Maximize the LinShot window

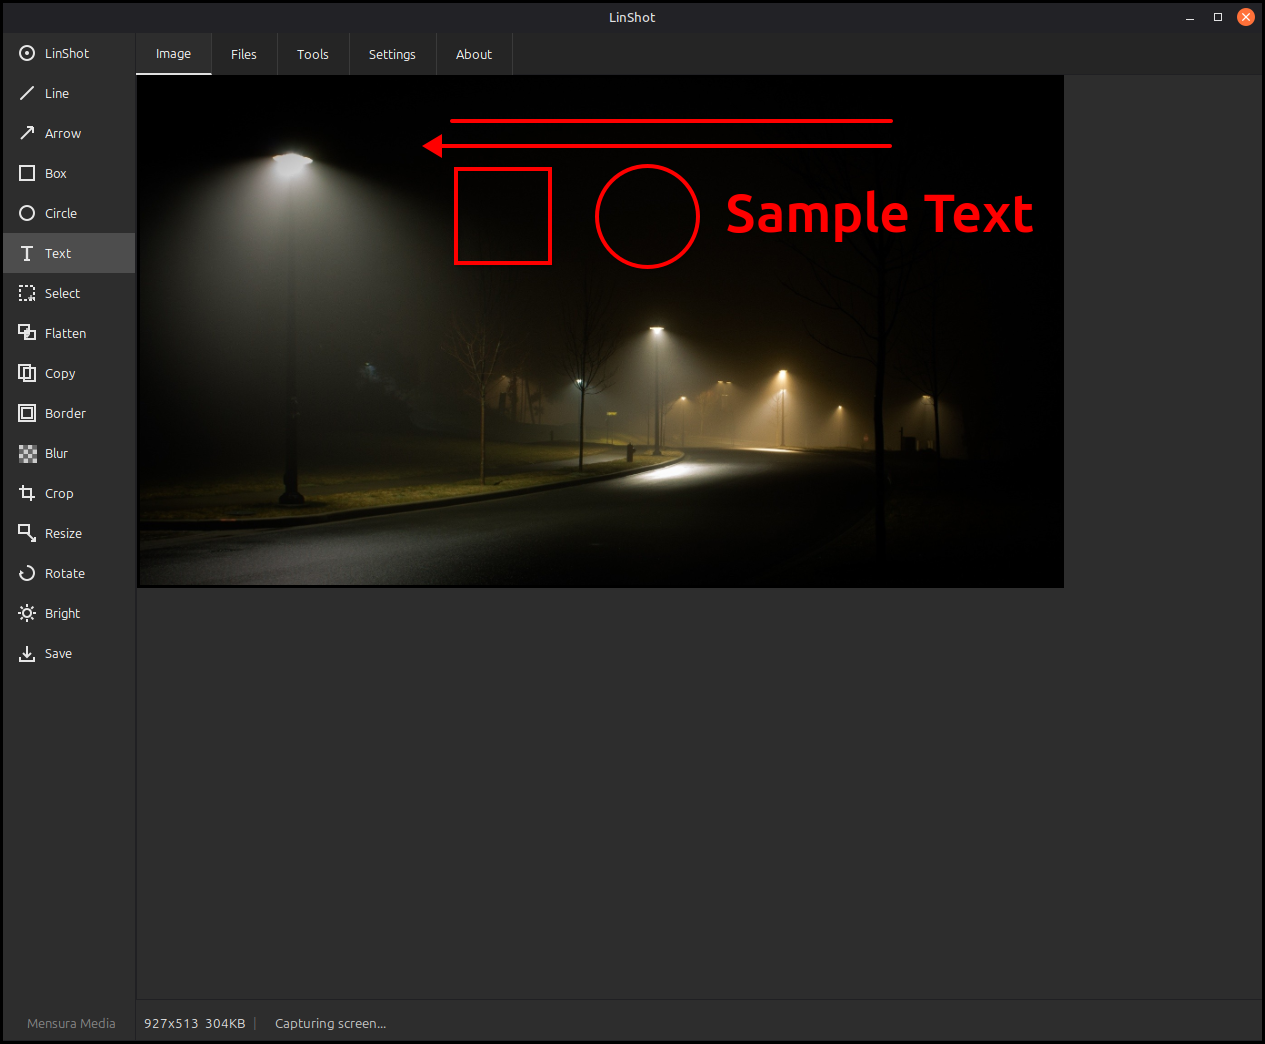pyautogui.click(x=1218, y=17)
